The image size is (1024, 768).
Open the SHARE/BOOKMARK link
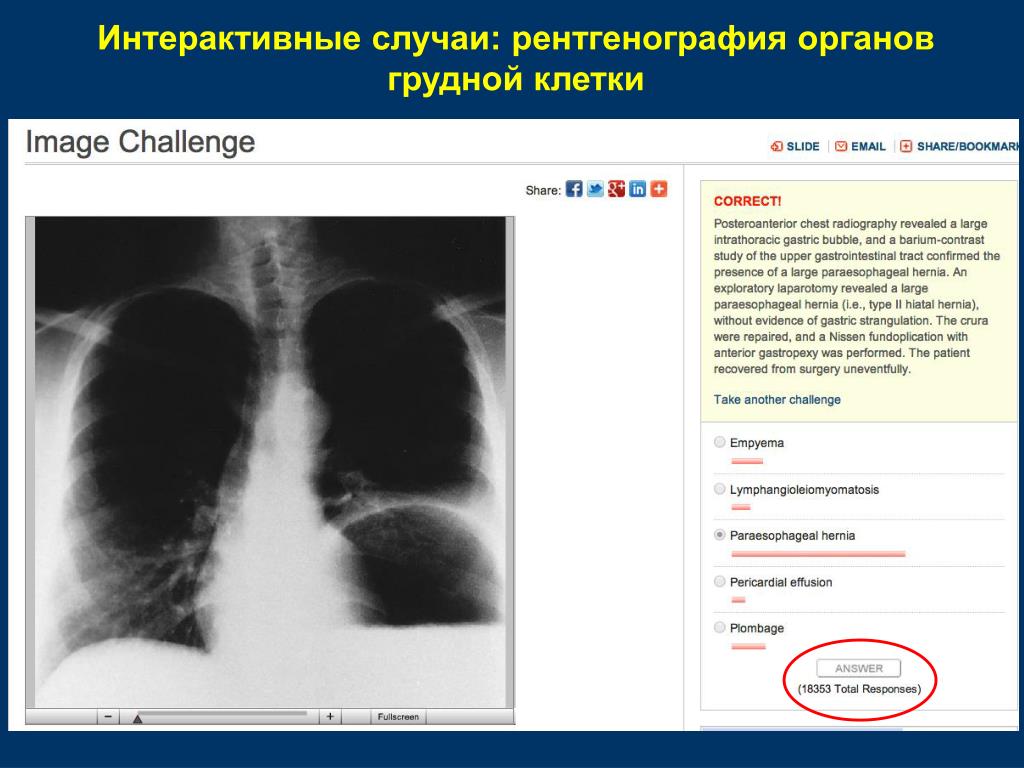pyautogui.click(x=968, y=146)
